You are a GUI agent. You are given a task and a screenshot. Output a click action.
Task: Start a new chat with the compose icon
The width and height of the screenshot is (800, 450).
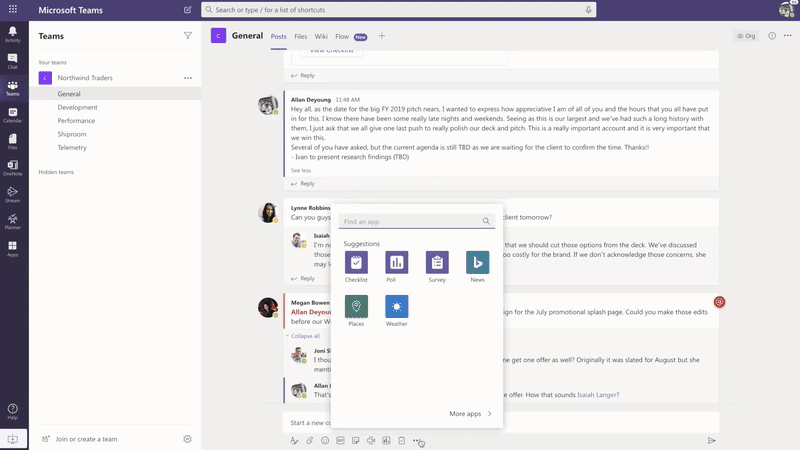[x=188, y=10]
